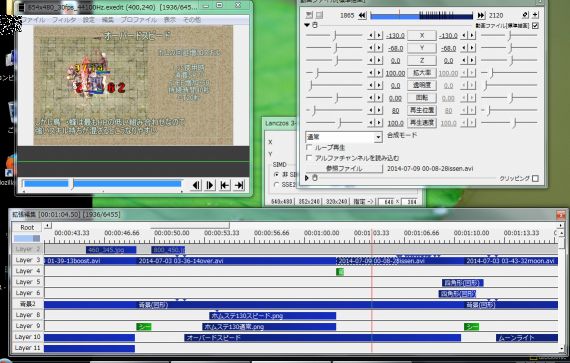Increase right Y value with its right arrow
The width and height of the screenshot is (570, 363).
click(472, 48)
